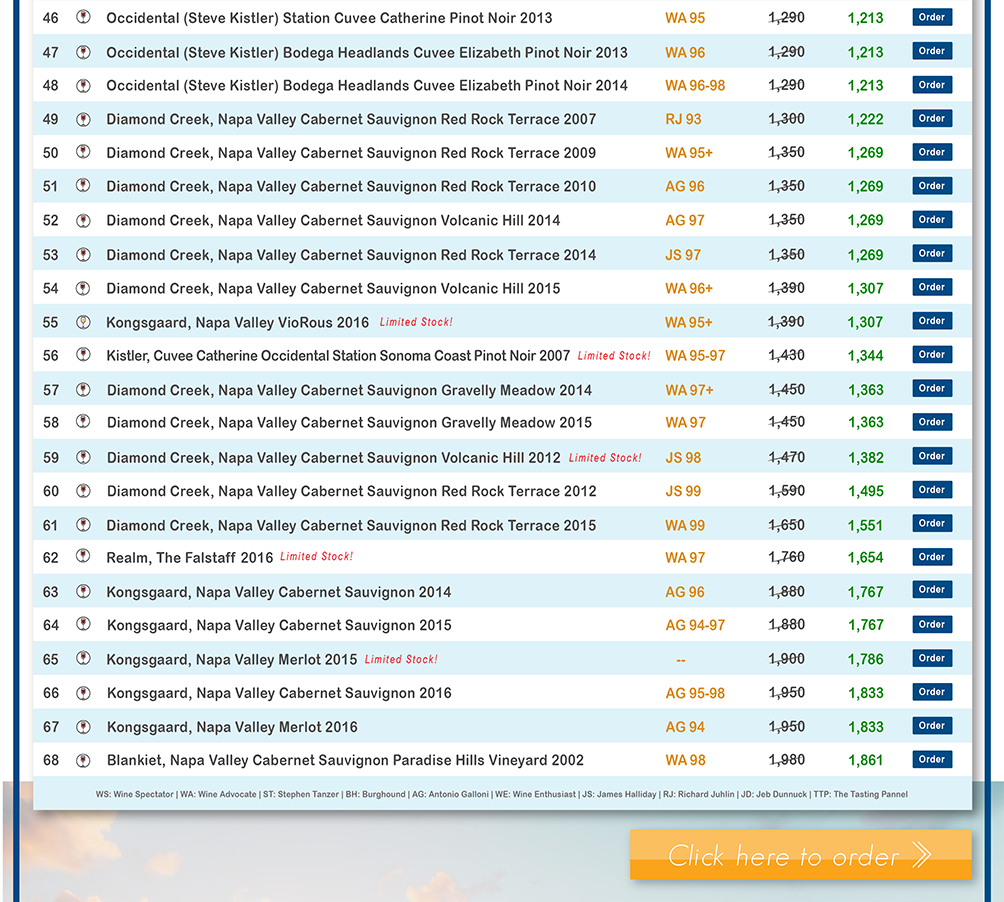Click the white wine icon in row 55
Screen dimensions: 1004x902
[x=83, y=322]
